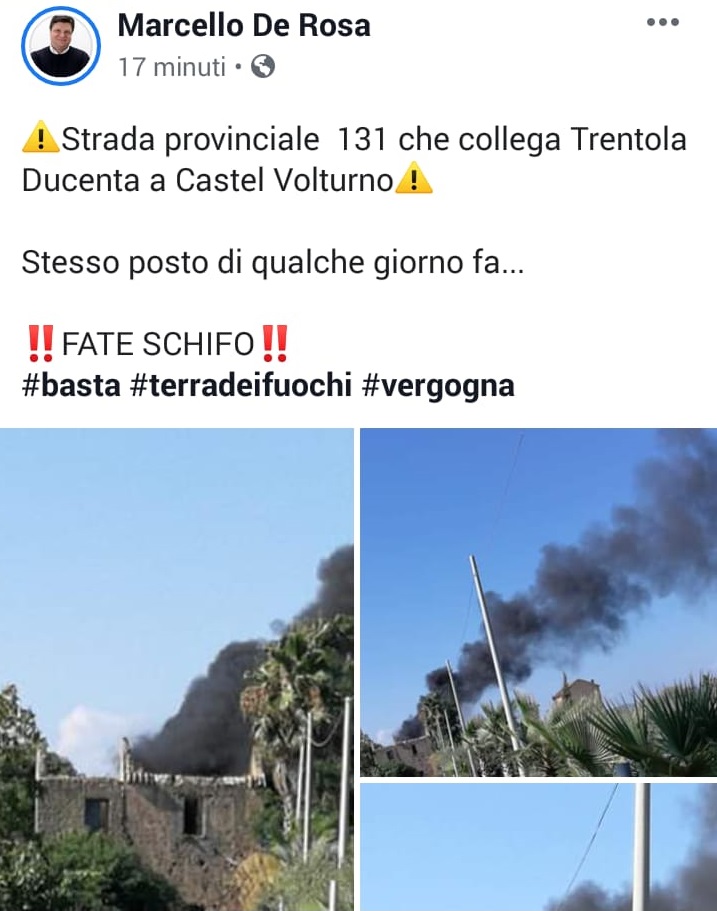Tap the warning emoji after 'Castel Volturno'
This screenshot has width=717, height=911.
414,178
